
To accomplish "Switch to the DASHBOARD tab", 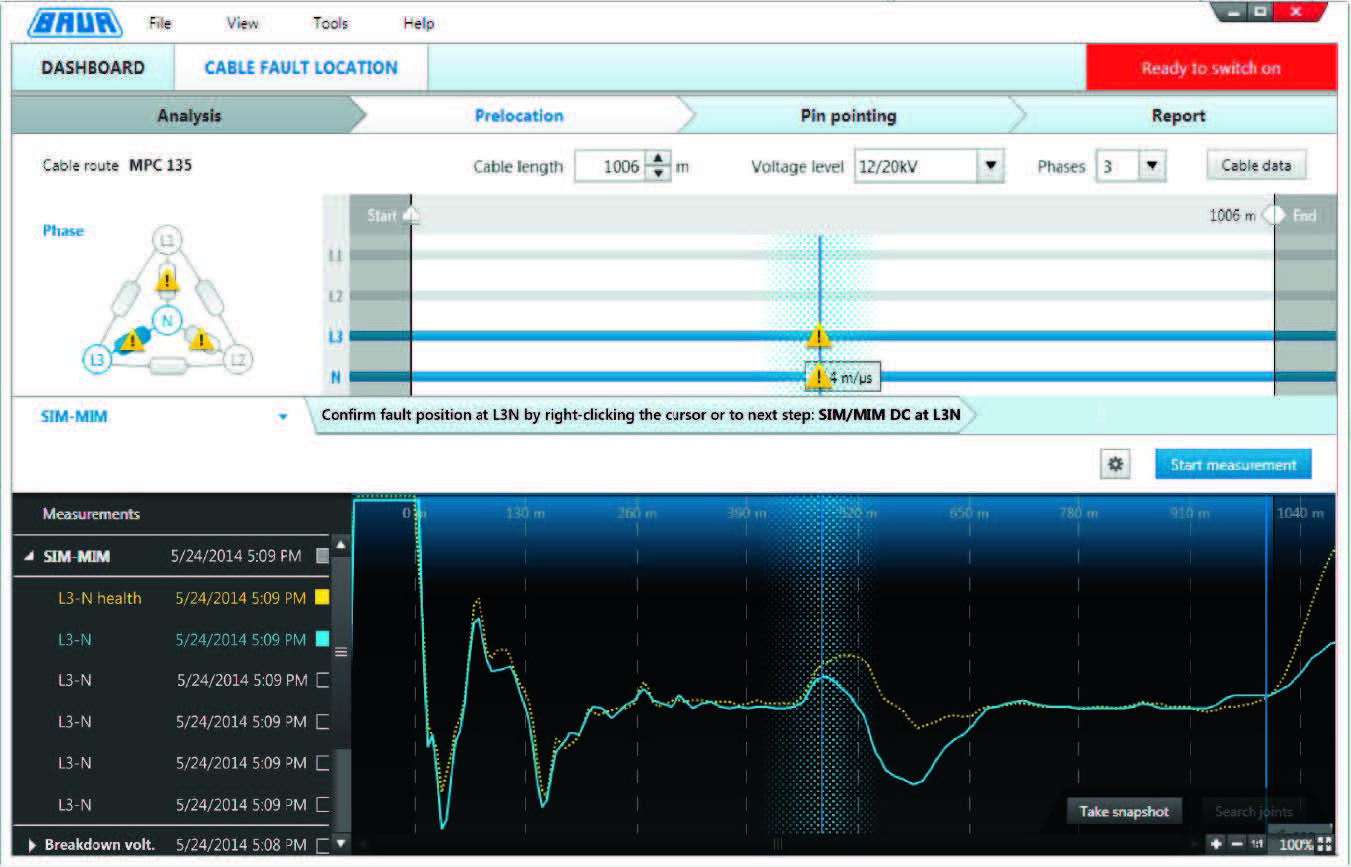I will click(x=93, y=68).
